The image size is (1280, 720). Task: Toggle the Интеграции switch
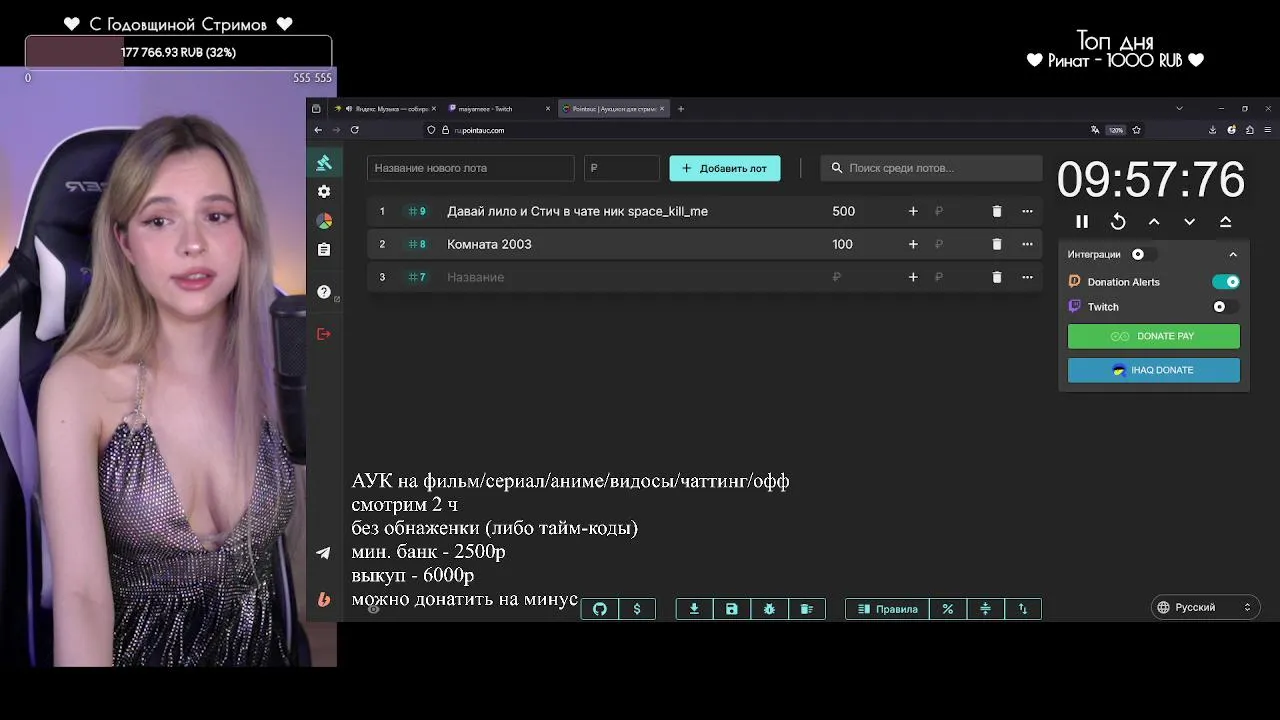tap(1143, 254)
